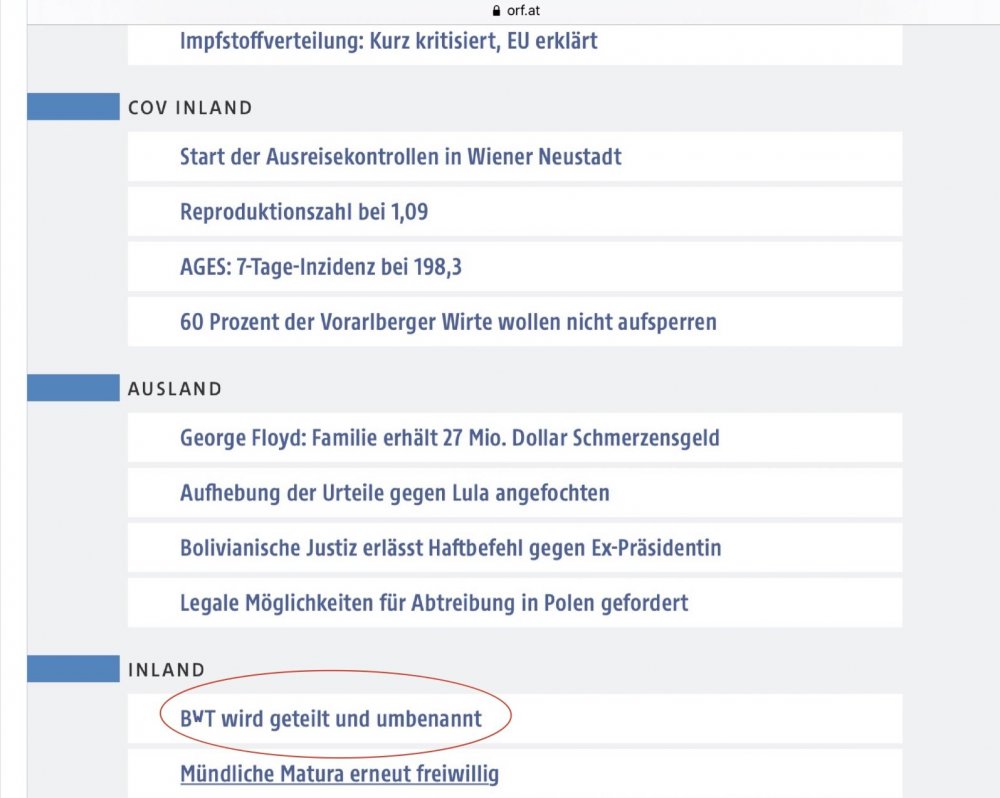
Task: Read Start der Ausreisekontrollen in Wiener Neustadt
Action: click(x=400, y=157)
